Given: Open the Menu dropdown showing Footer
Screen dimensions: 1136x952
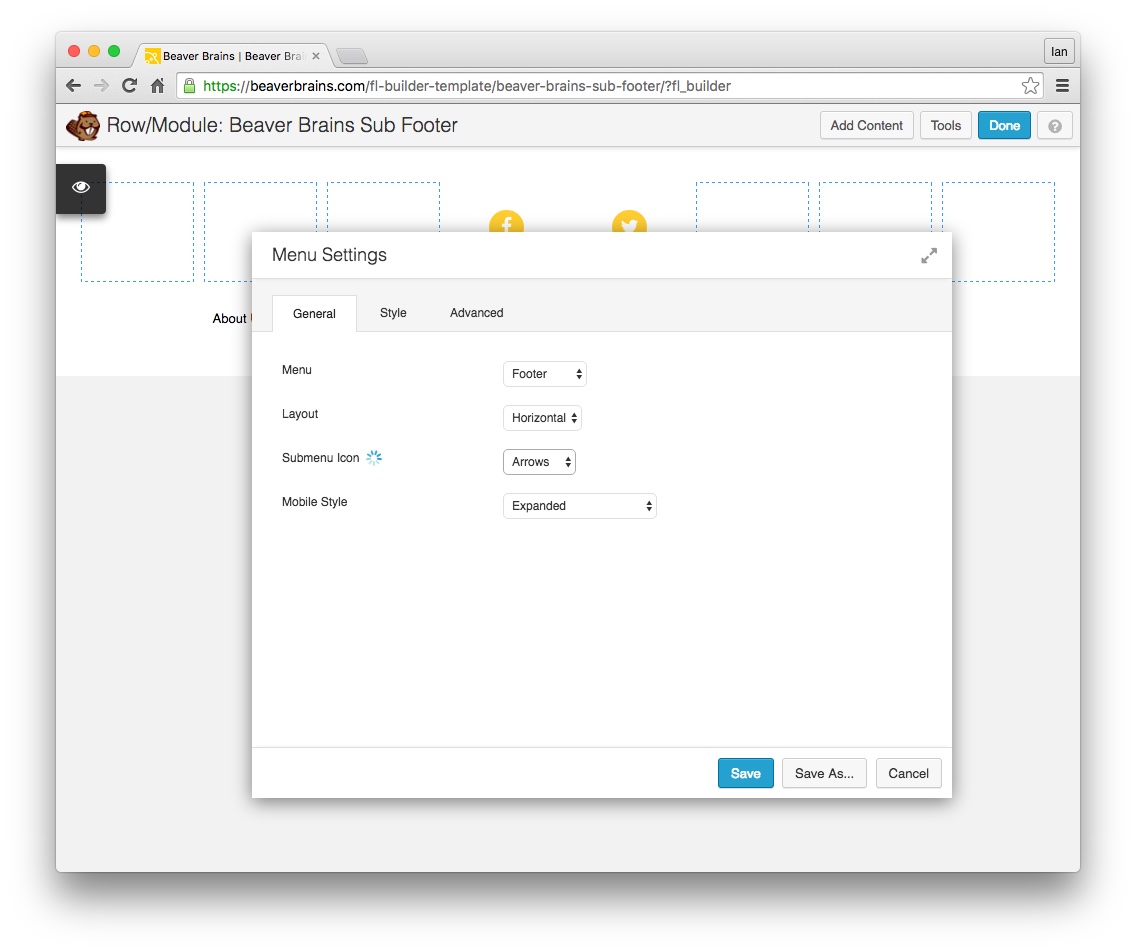Looking at the screenshot, I should (545, 374).
